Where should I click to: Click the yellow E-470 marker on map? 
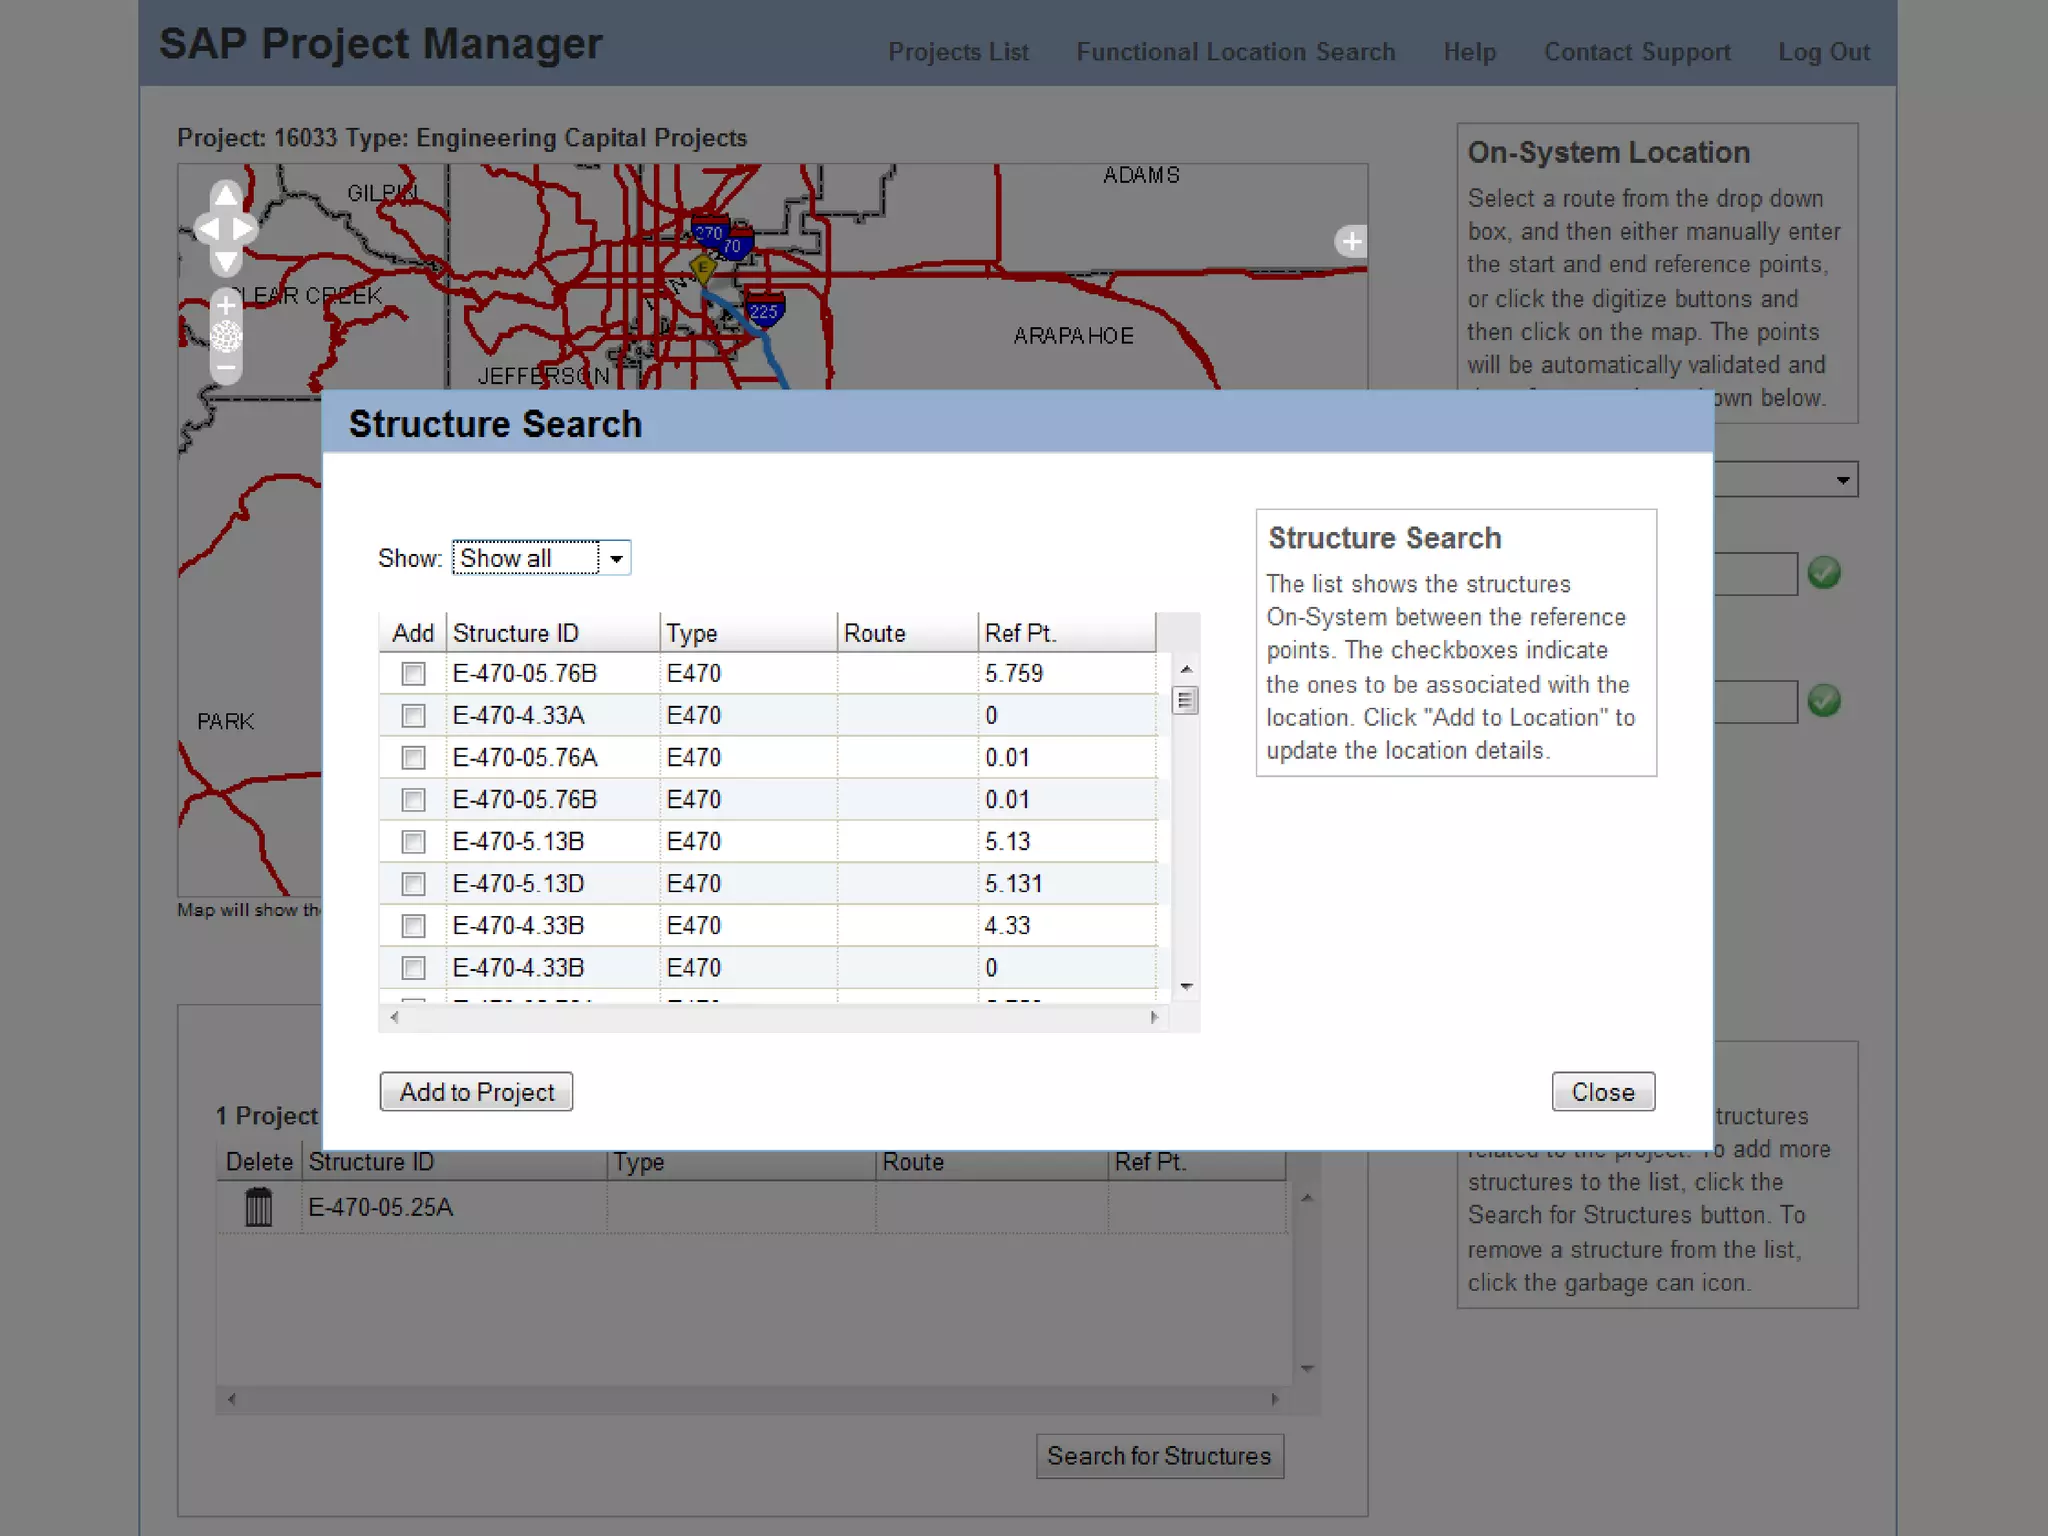point(703,268)
